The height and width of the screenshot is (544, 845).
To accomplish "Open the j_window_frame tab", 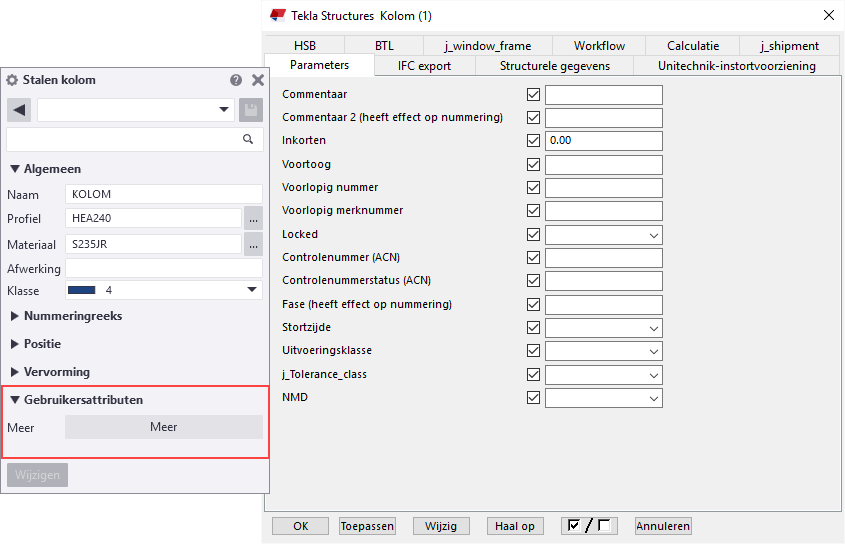I will [488, 46].
